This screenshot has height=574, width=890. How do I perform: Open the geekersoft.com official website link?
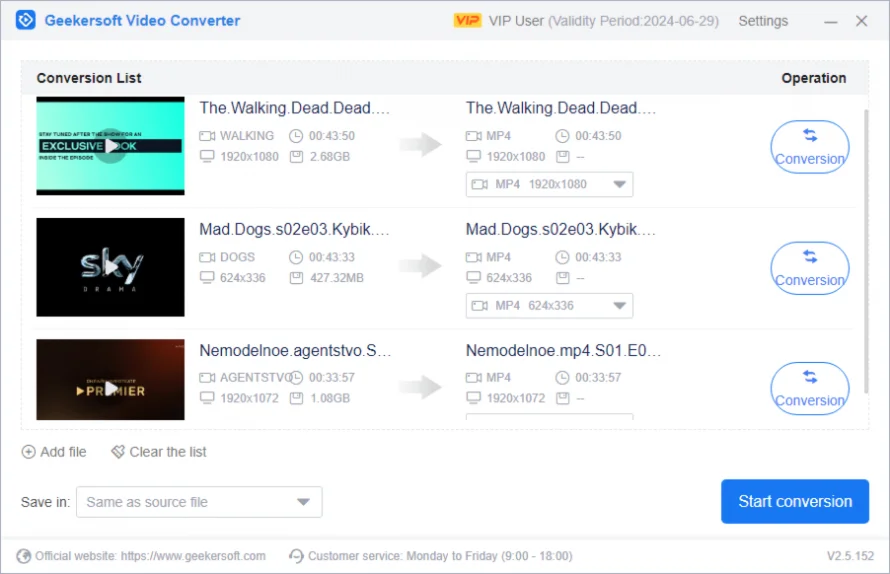pyautogui.click(x=193, y=556)
